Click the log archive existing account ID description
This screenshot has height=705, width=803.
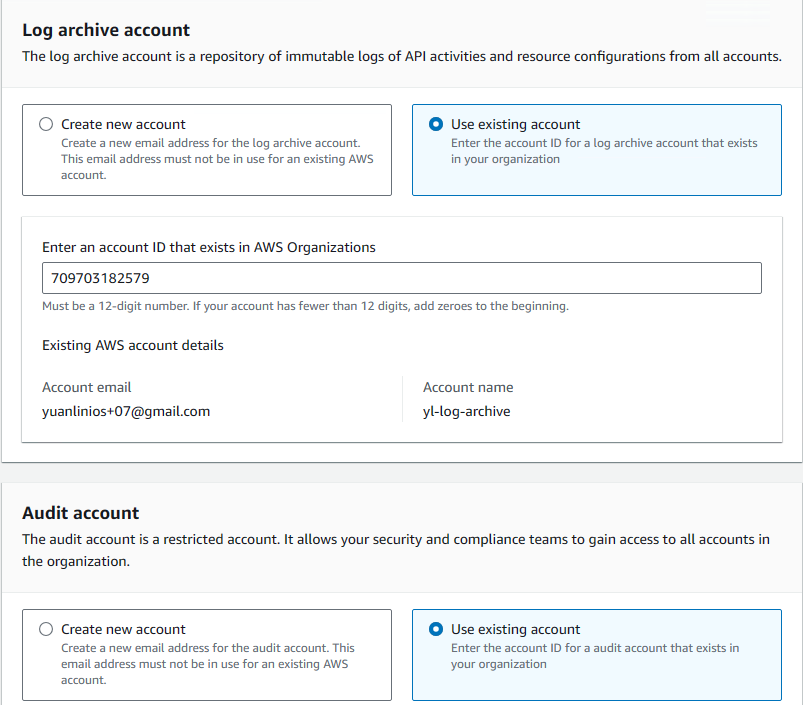click(604, 151)
